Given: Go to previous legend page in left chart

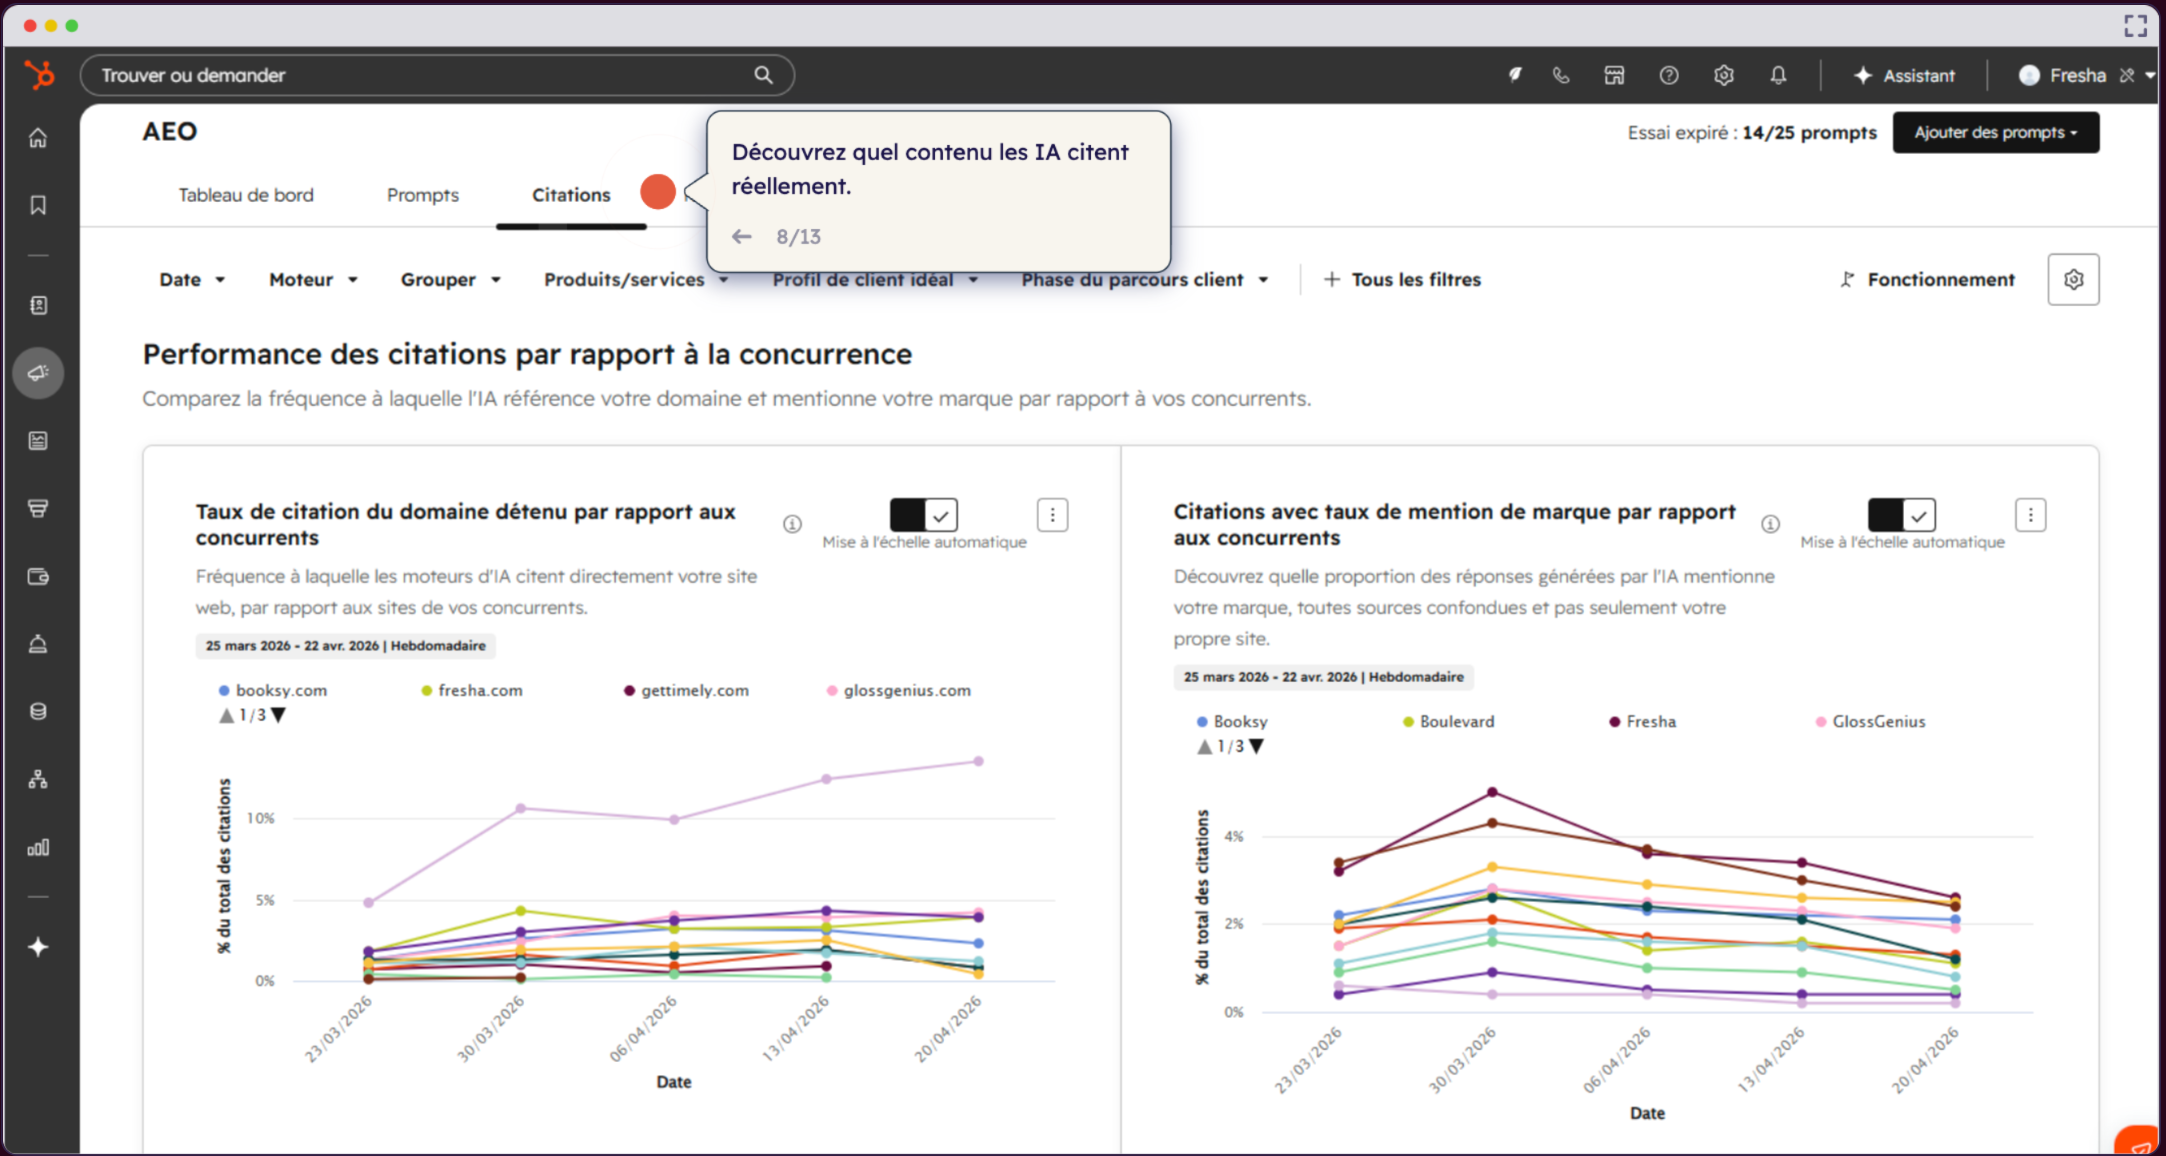Looking at the screenshot, I should pos(227,715).
